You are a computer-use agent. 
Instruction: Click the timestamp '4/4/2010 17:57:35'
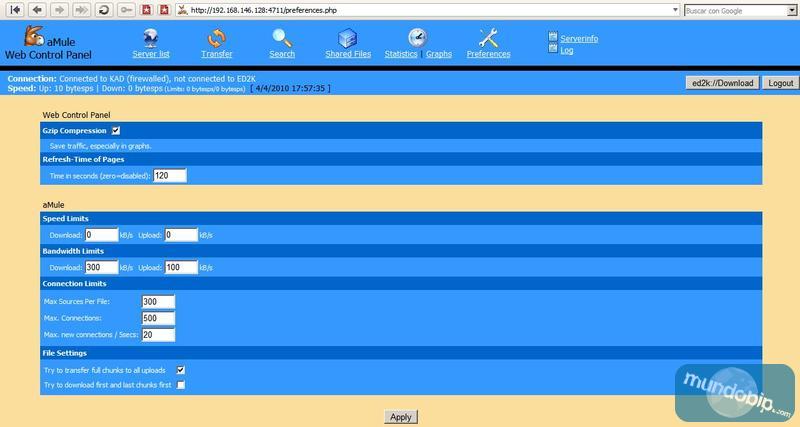(x=290, y=88)
